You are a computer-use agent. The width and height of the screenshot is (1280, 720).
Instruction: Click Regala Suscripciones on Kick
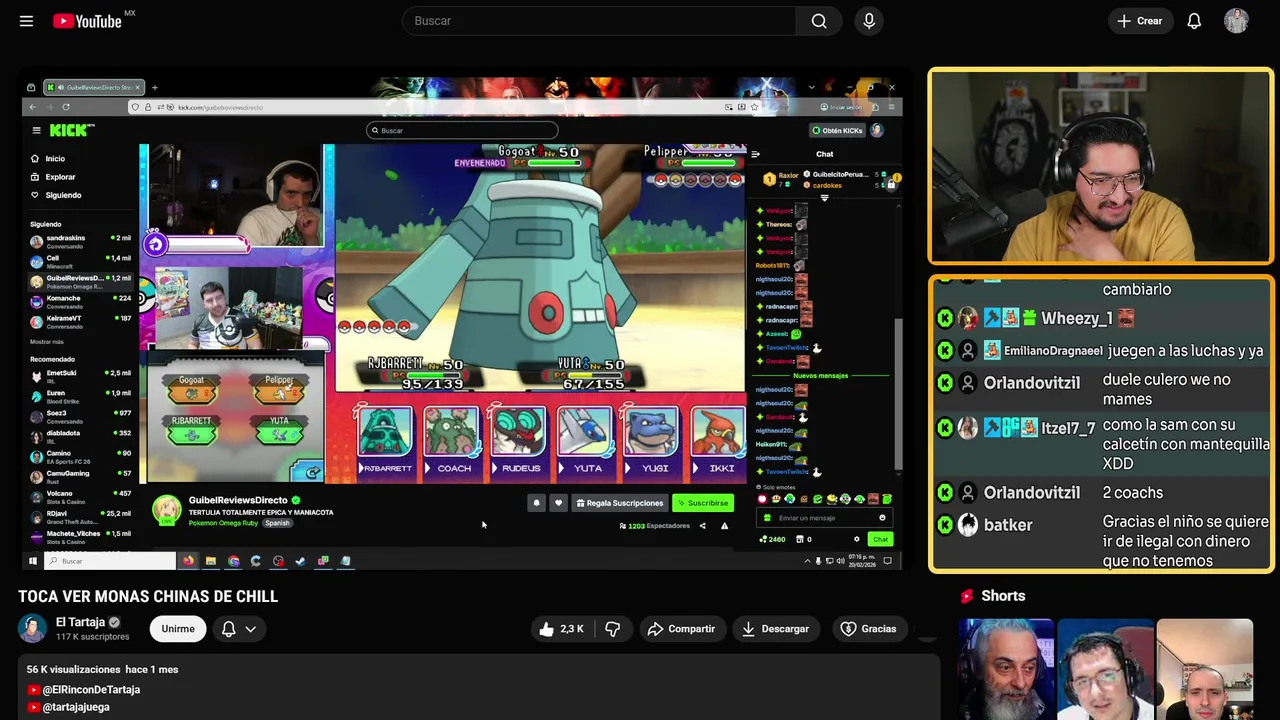(619, 503)
